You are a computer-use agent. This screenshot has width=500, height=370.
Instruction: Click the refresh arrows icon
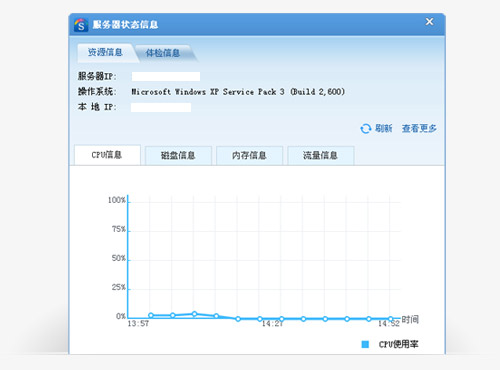pyautogui.click(x=366, y=129)
